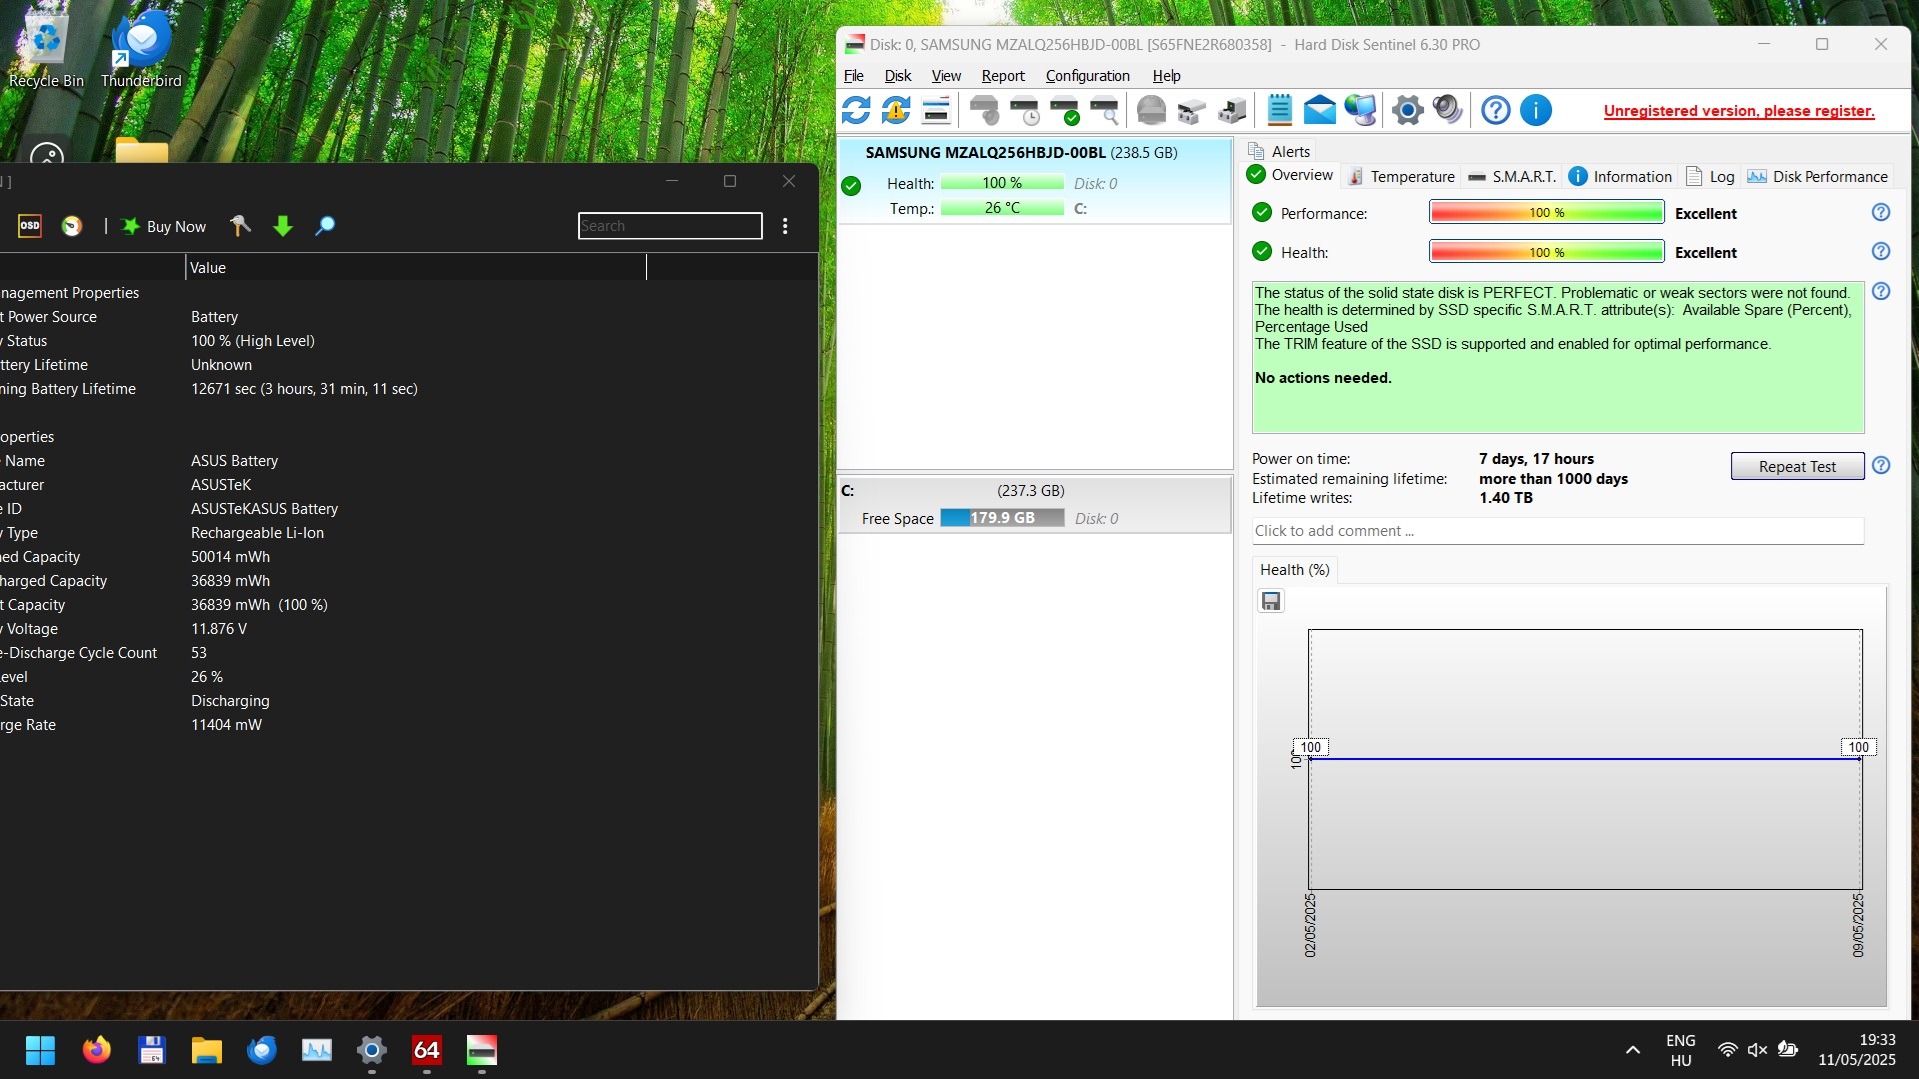Screen dimensions: 1919x1079
Task: Open the three-dot menu in the dark window
Action: tap(785, 226)
